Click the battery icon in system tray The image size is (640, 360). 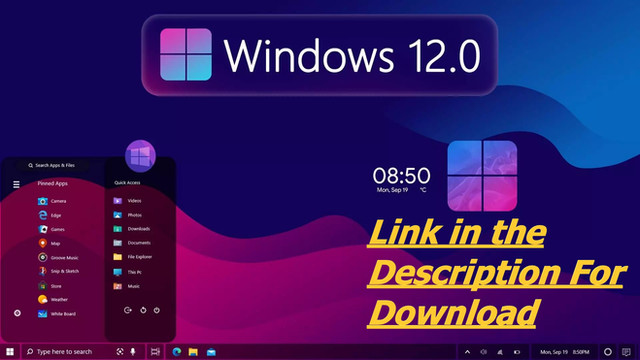point(517,352)
